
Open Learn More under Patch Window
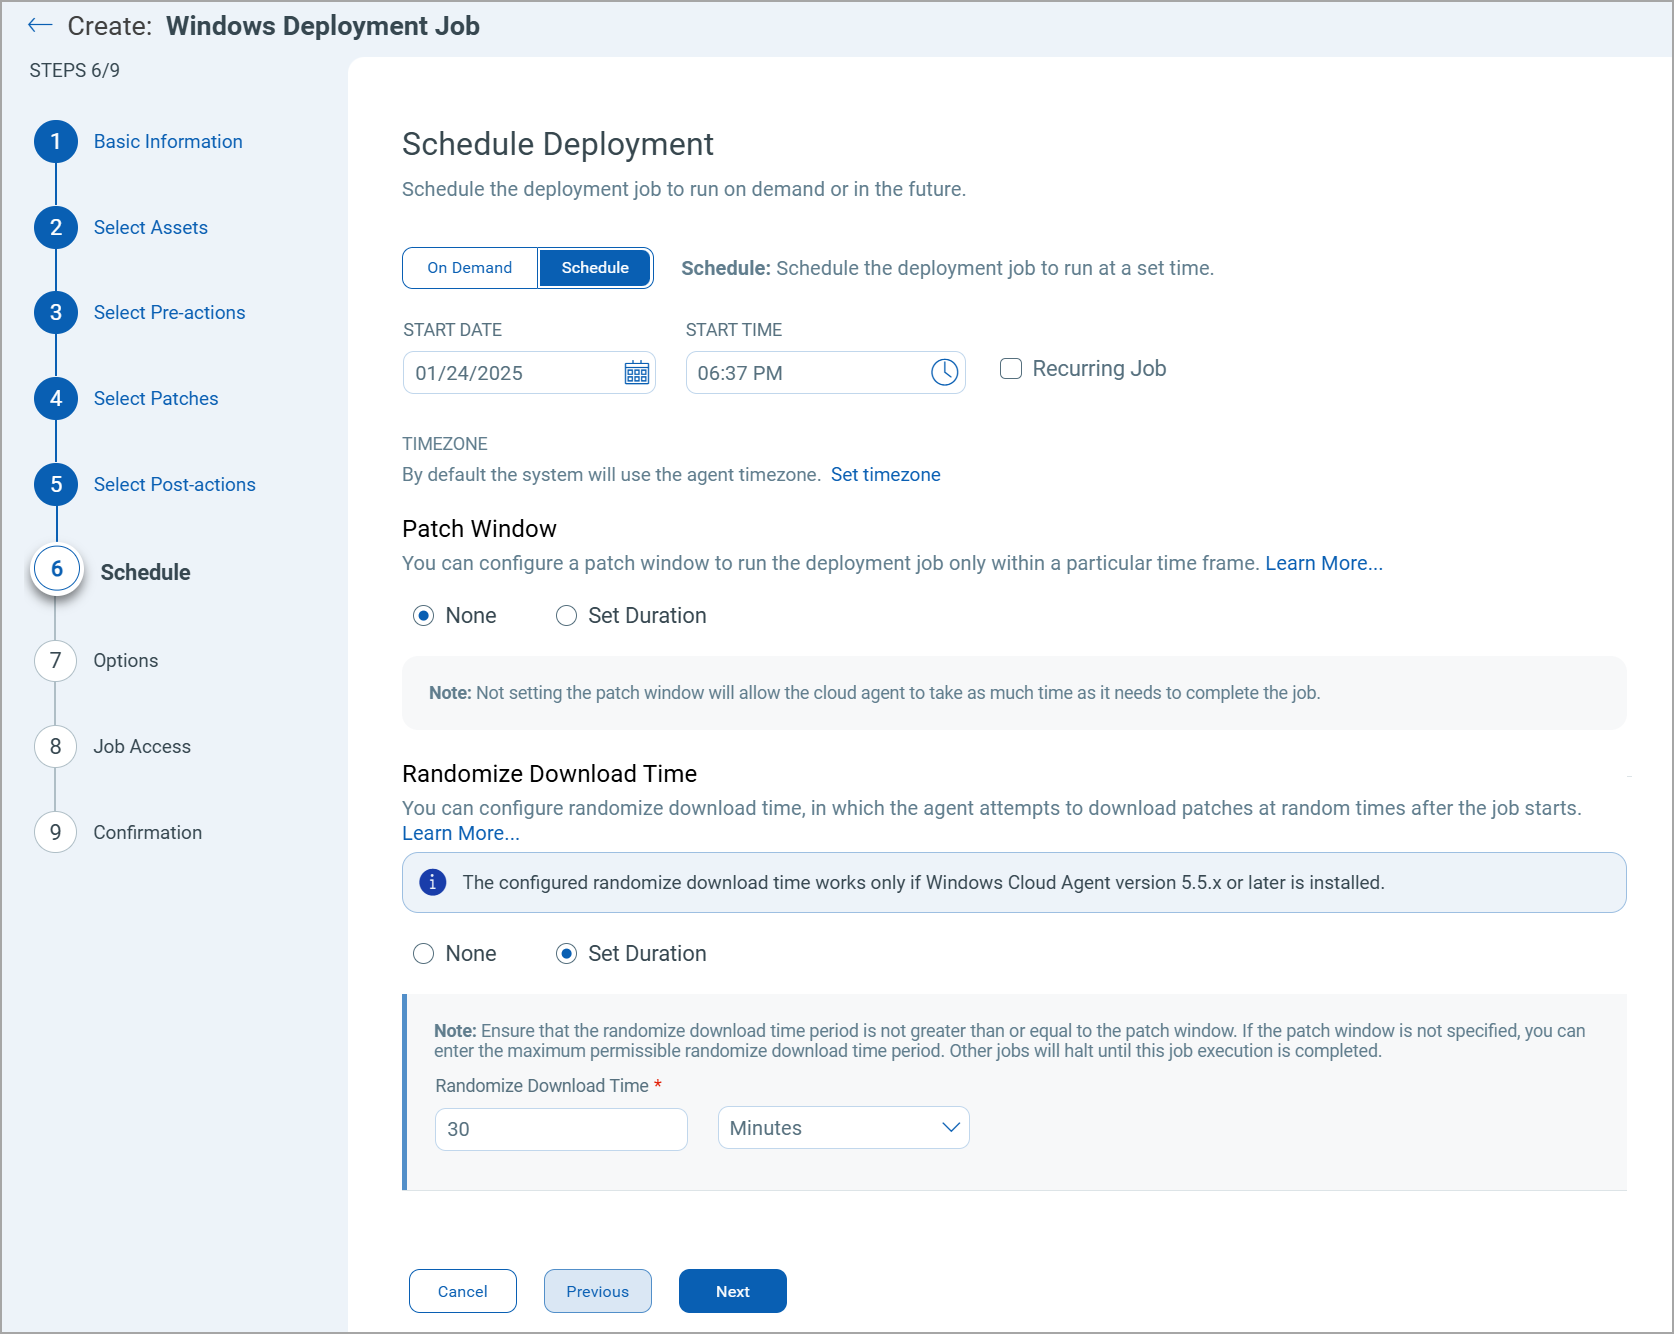point(1322,563)
